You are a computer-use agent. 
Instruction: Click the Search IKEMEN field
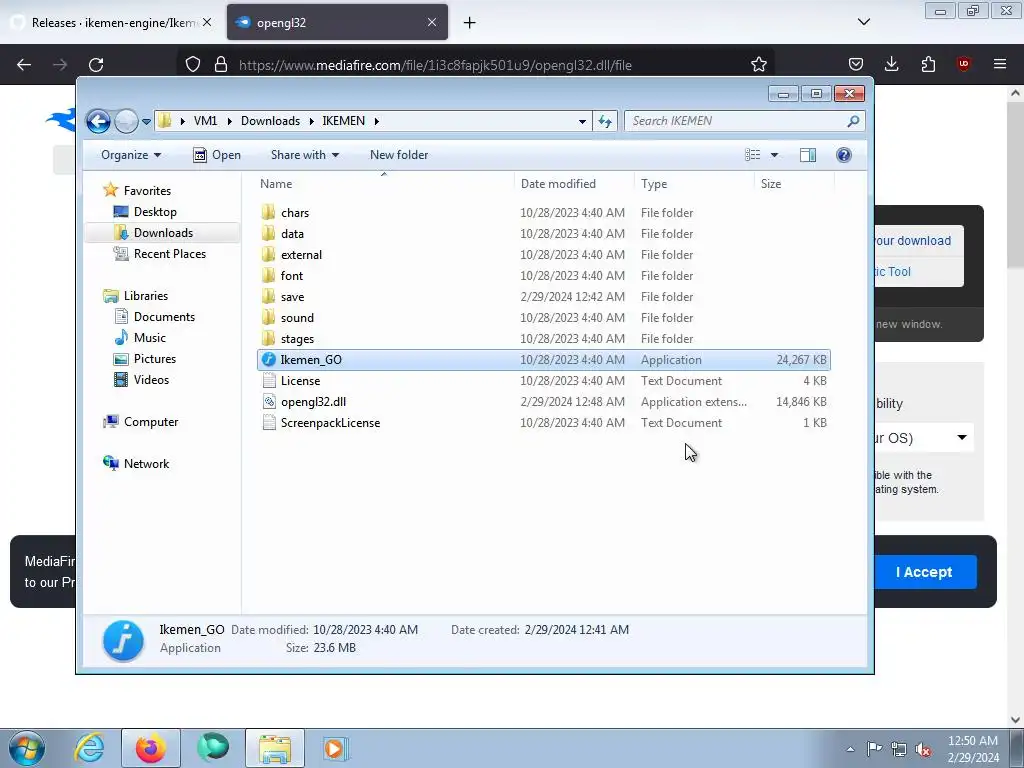click(744, 121)
